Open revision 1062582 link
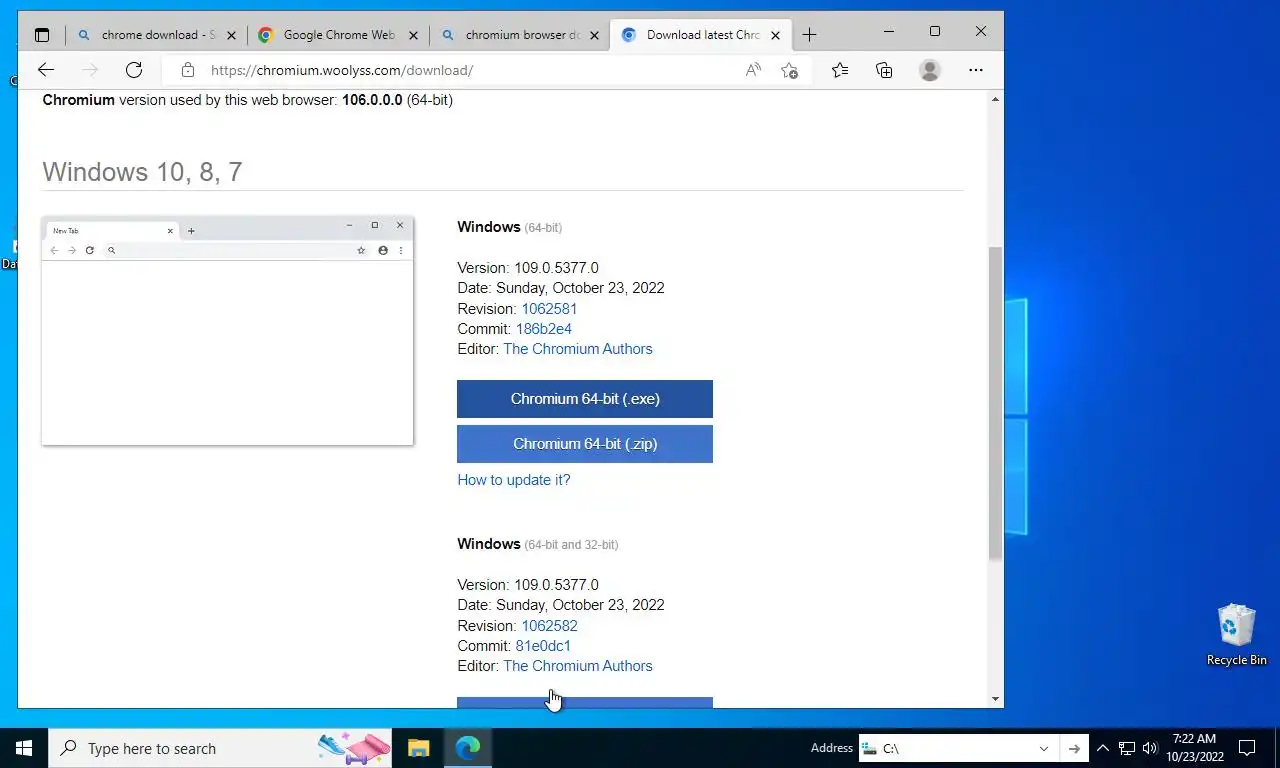 click(549, 626)
